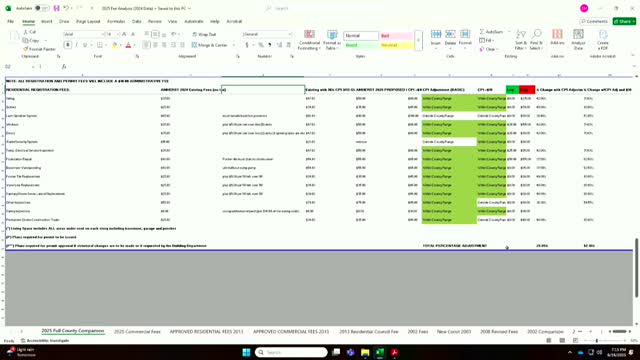Toggle Wrap Text for cell

point(204,35)
